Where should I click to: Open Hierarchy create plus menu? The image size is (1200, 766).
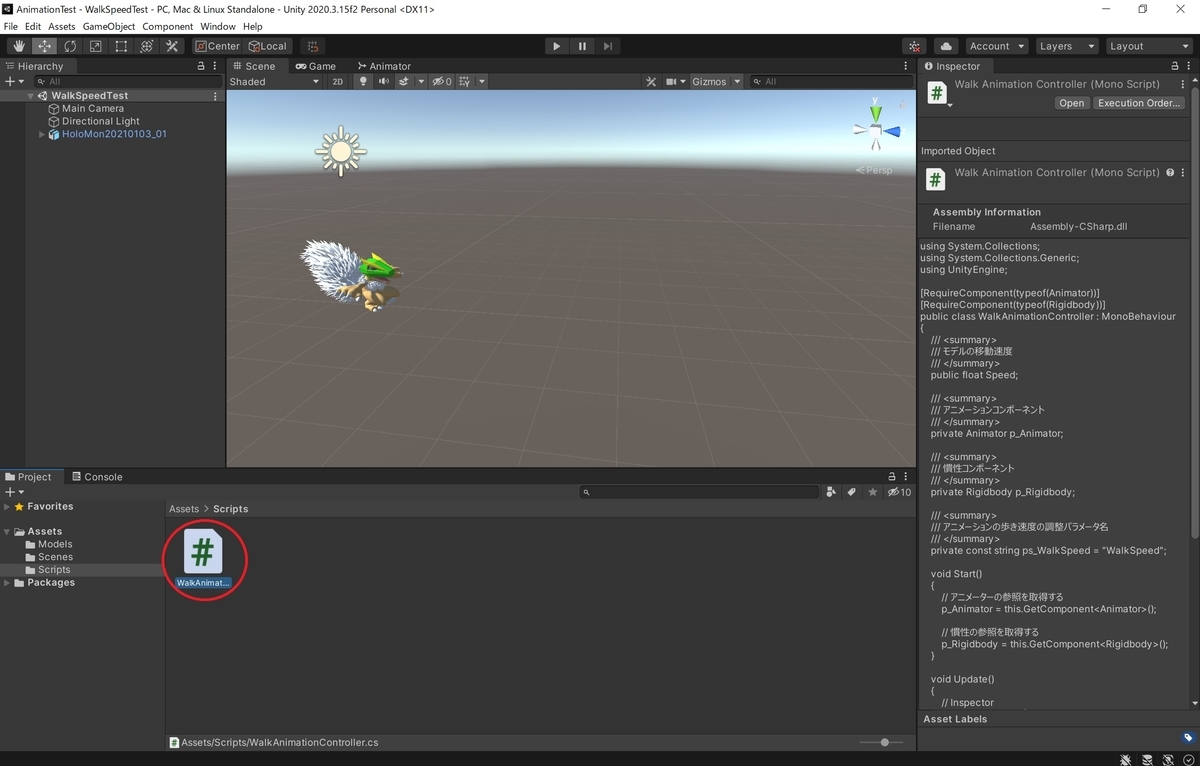coord(13,81)
